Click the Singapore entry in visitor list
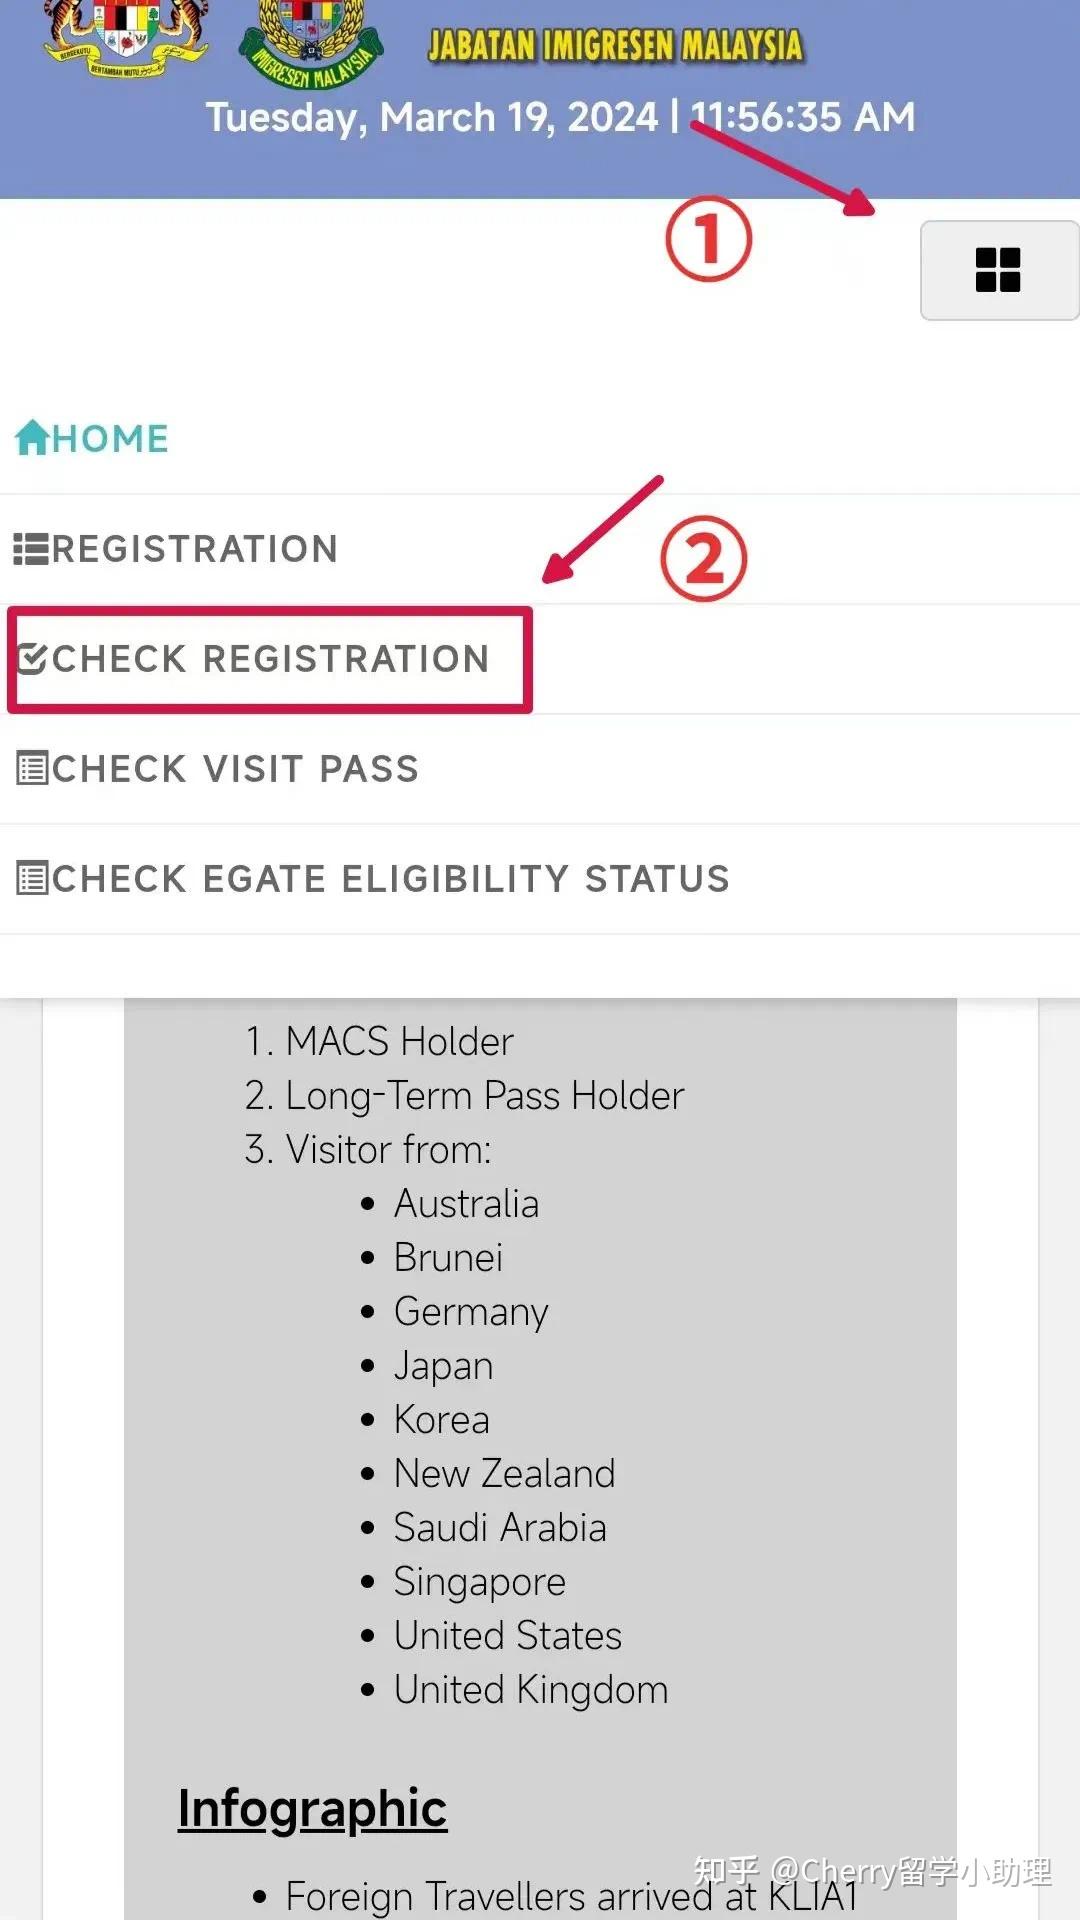This screenshot has width=1080, height=1920. point(480,1582)
